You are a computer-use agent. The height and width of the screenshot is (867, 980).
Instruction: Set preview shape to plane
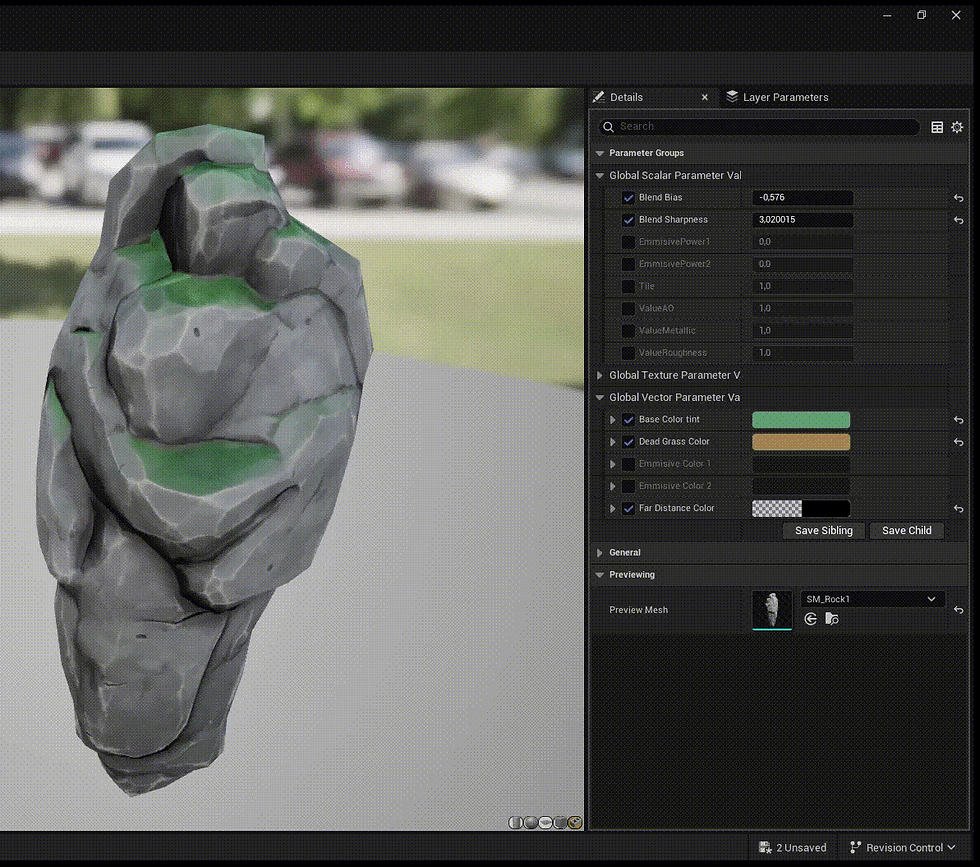coord(546,823)
